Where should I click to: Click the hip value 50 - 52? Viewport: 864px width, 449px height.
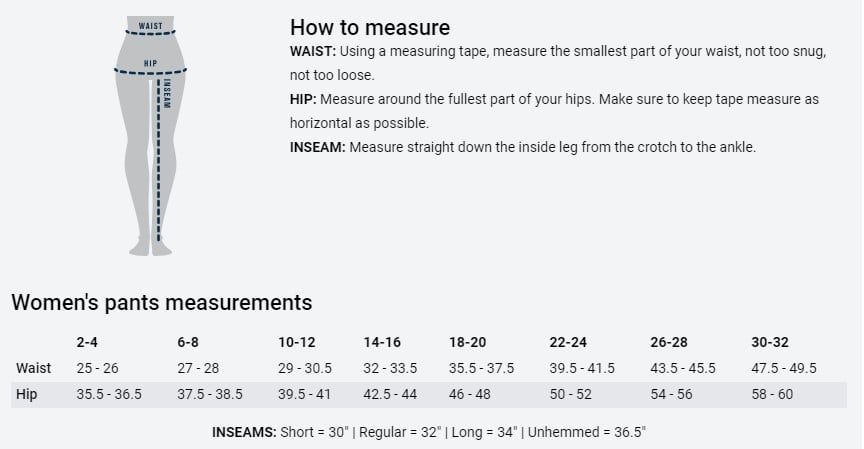point(570,394)
